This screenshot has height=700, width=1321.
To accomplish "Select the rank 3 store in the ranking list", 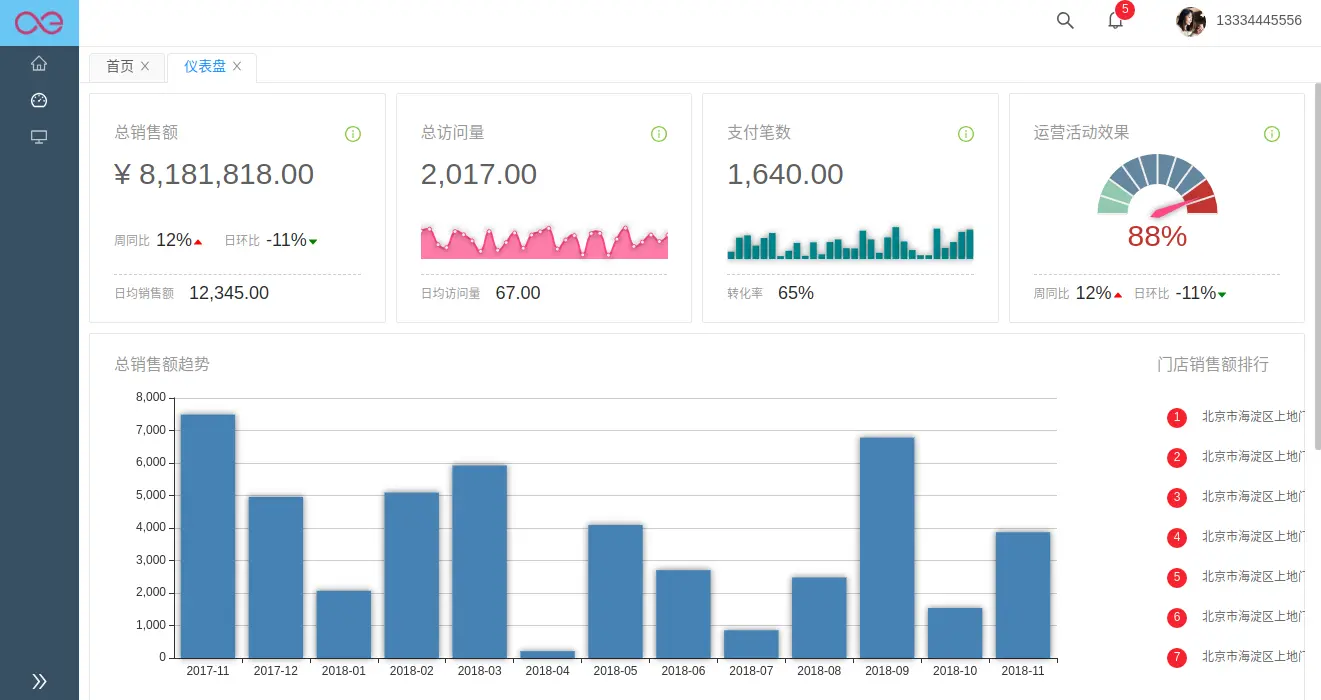I will click(1235, 497).
